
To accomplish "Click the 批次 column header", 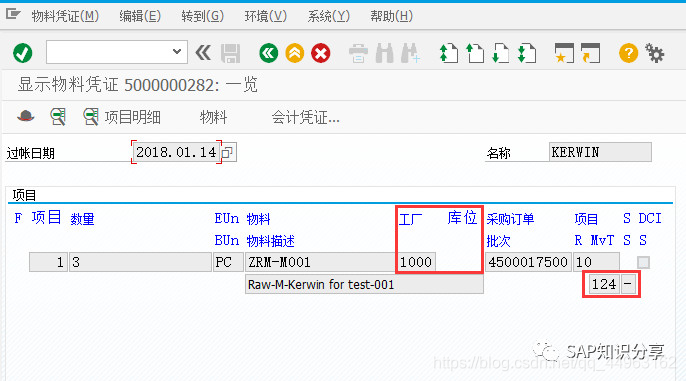I will click(498, 241).
